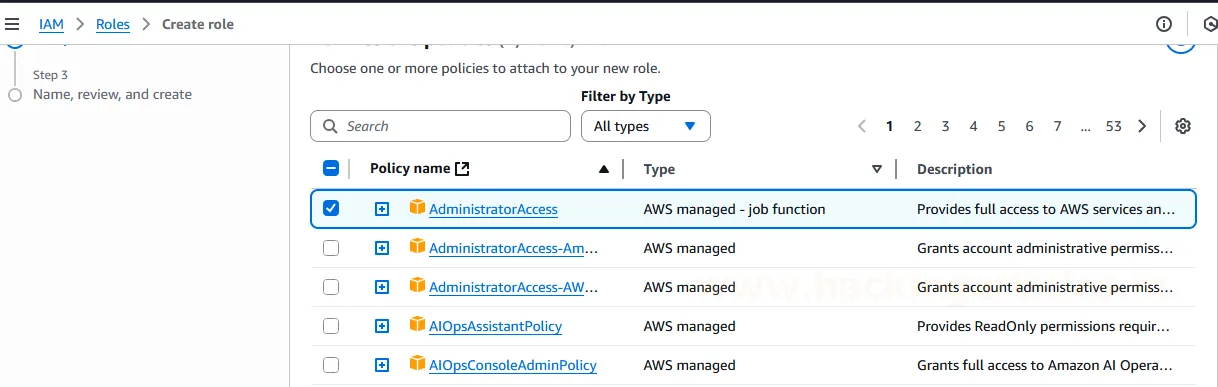This screenshot has width=1218, height=387.
Task: Click 'Name, review, and create' step
Action: (x=112, y=94)
